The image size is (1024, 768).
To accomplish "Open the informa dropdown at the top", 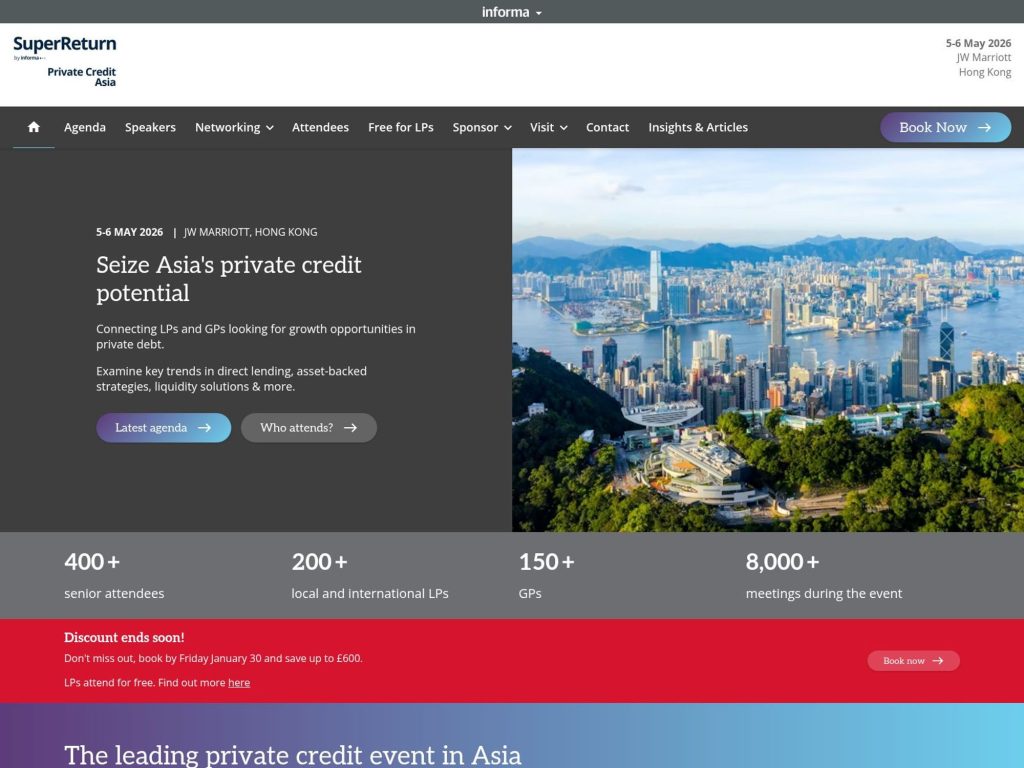I will click(x=512, y=11).
